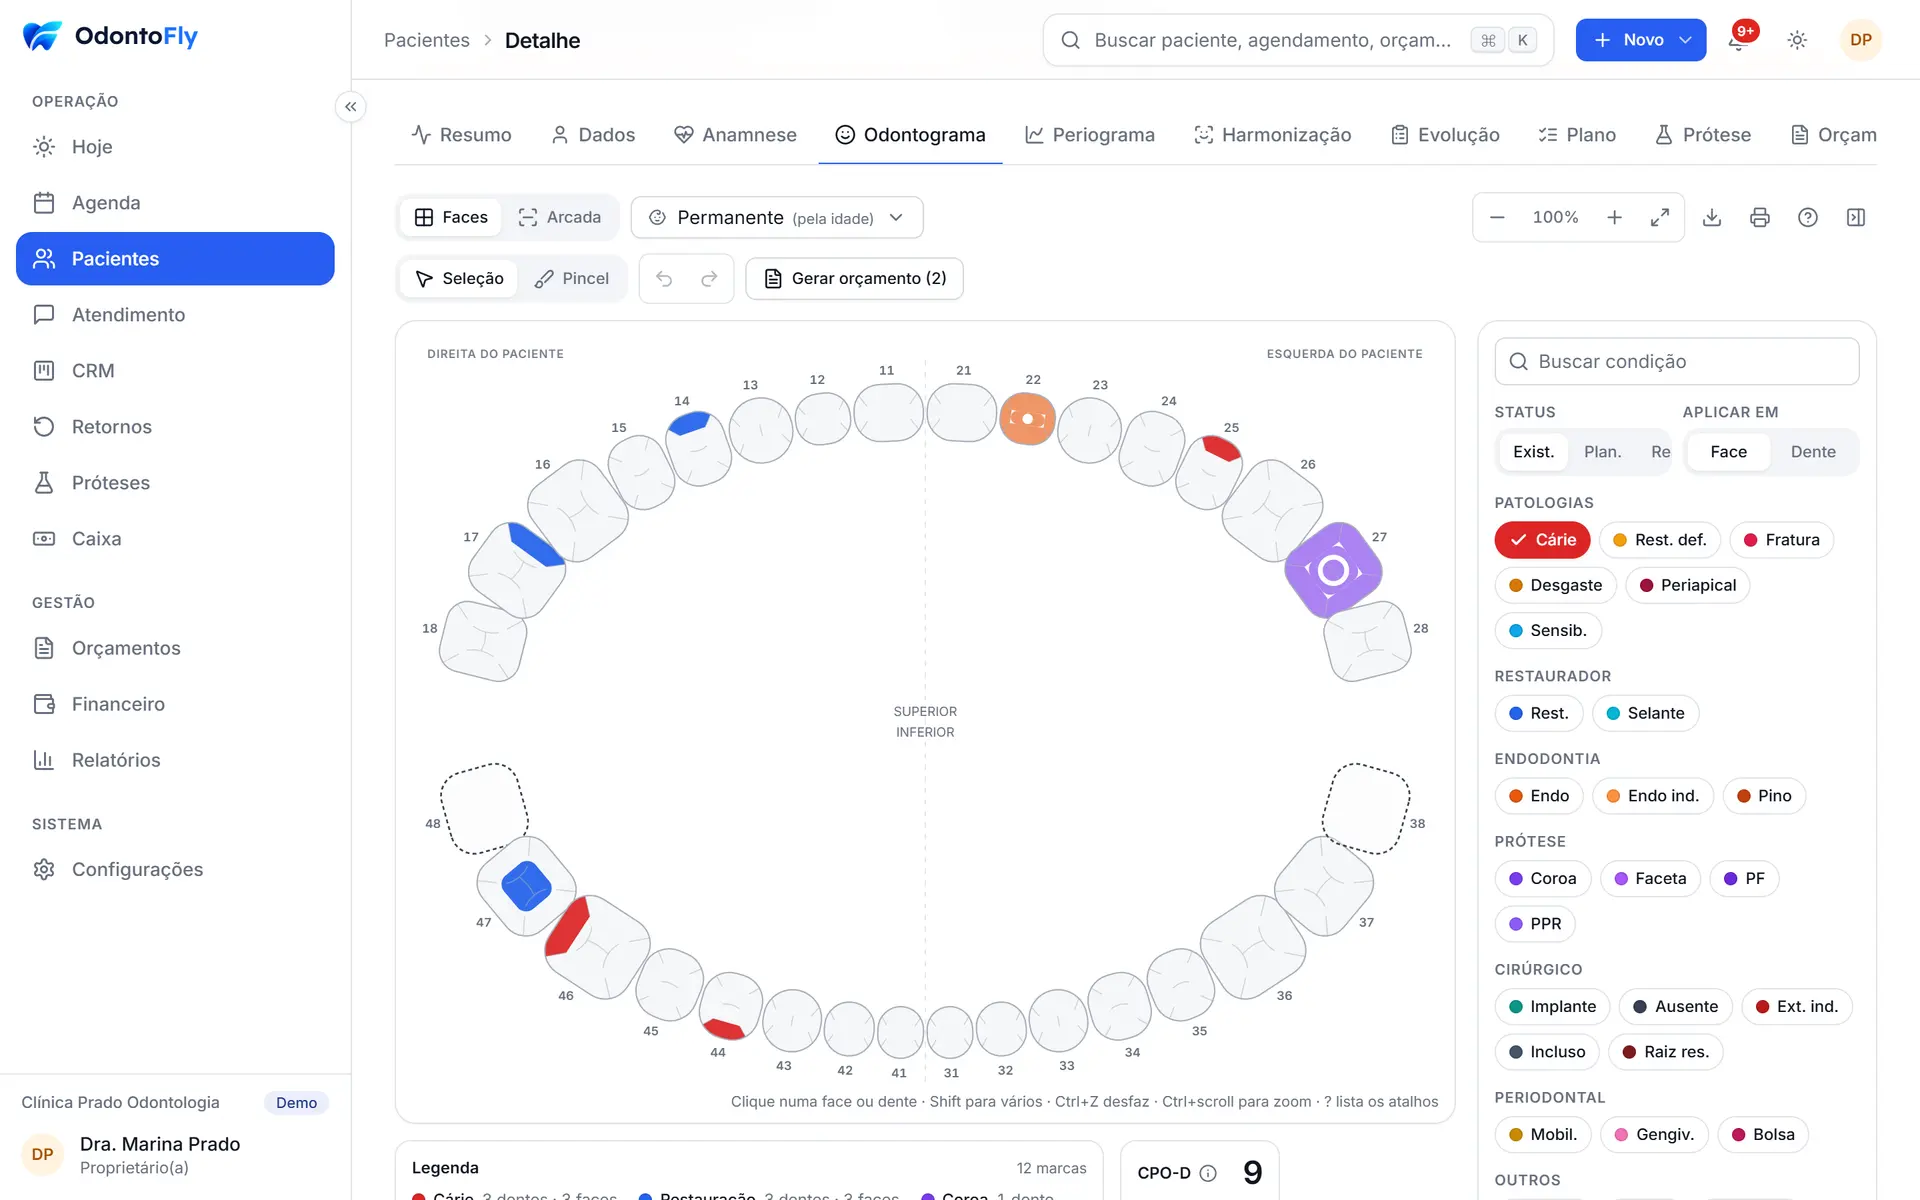Print the odontogram
This screenshot has height=1200, width=1920.
[x=1760, y=217]
